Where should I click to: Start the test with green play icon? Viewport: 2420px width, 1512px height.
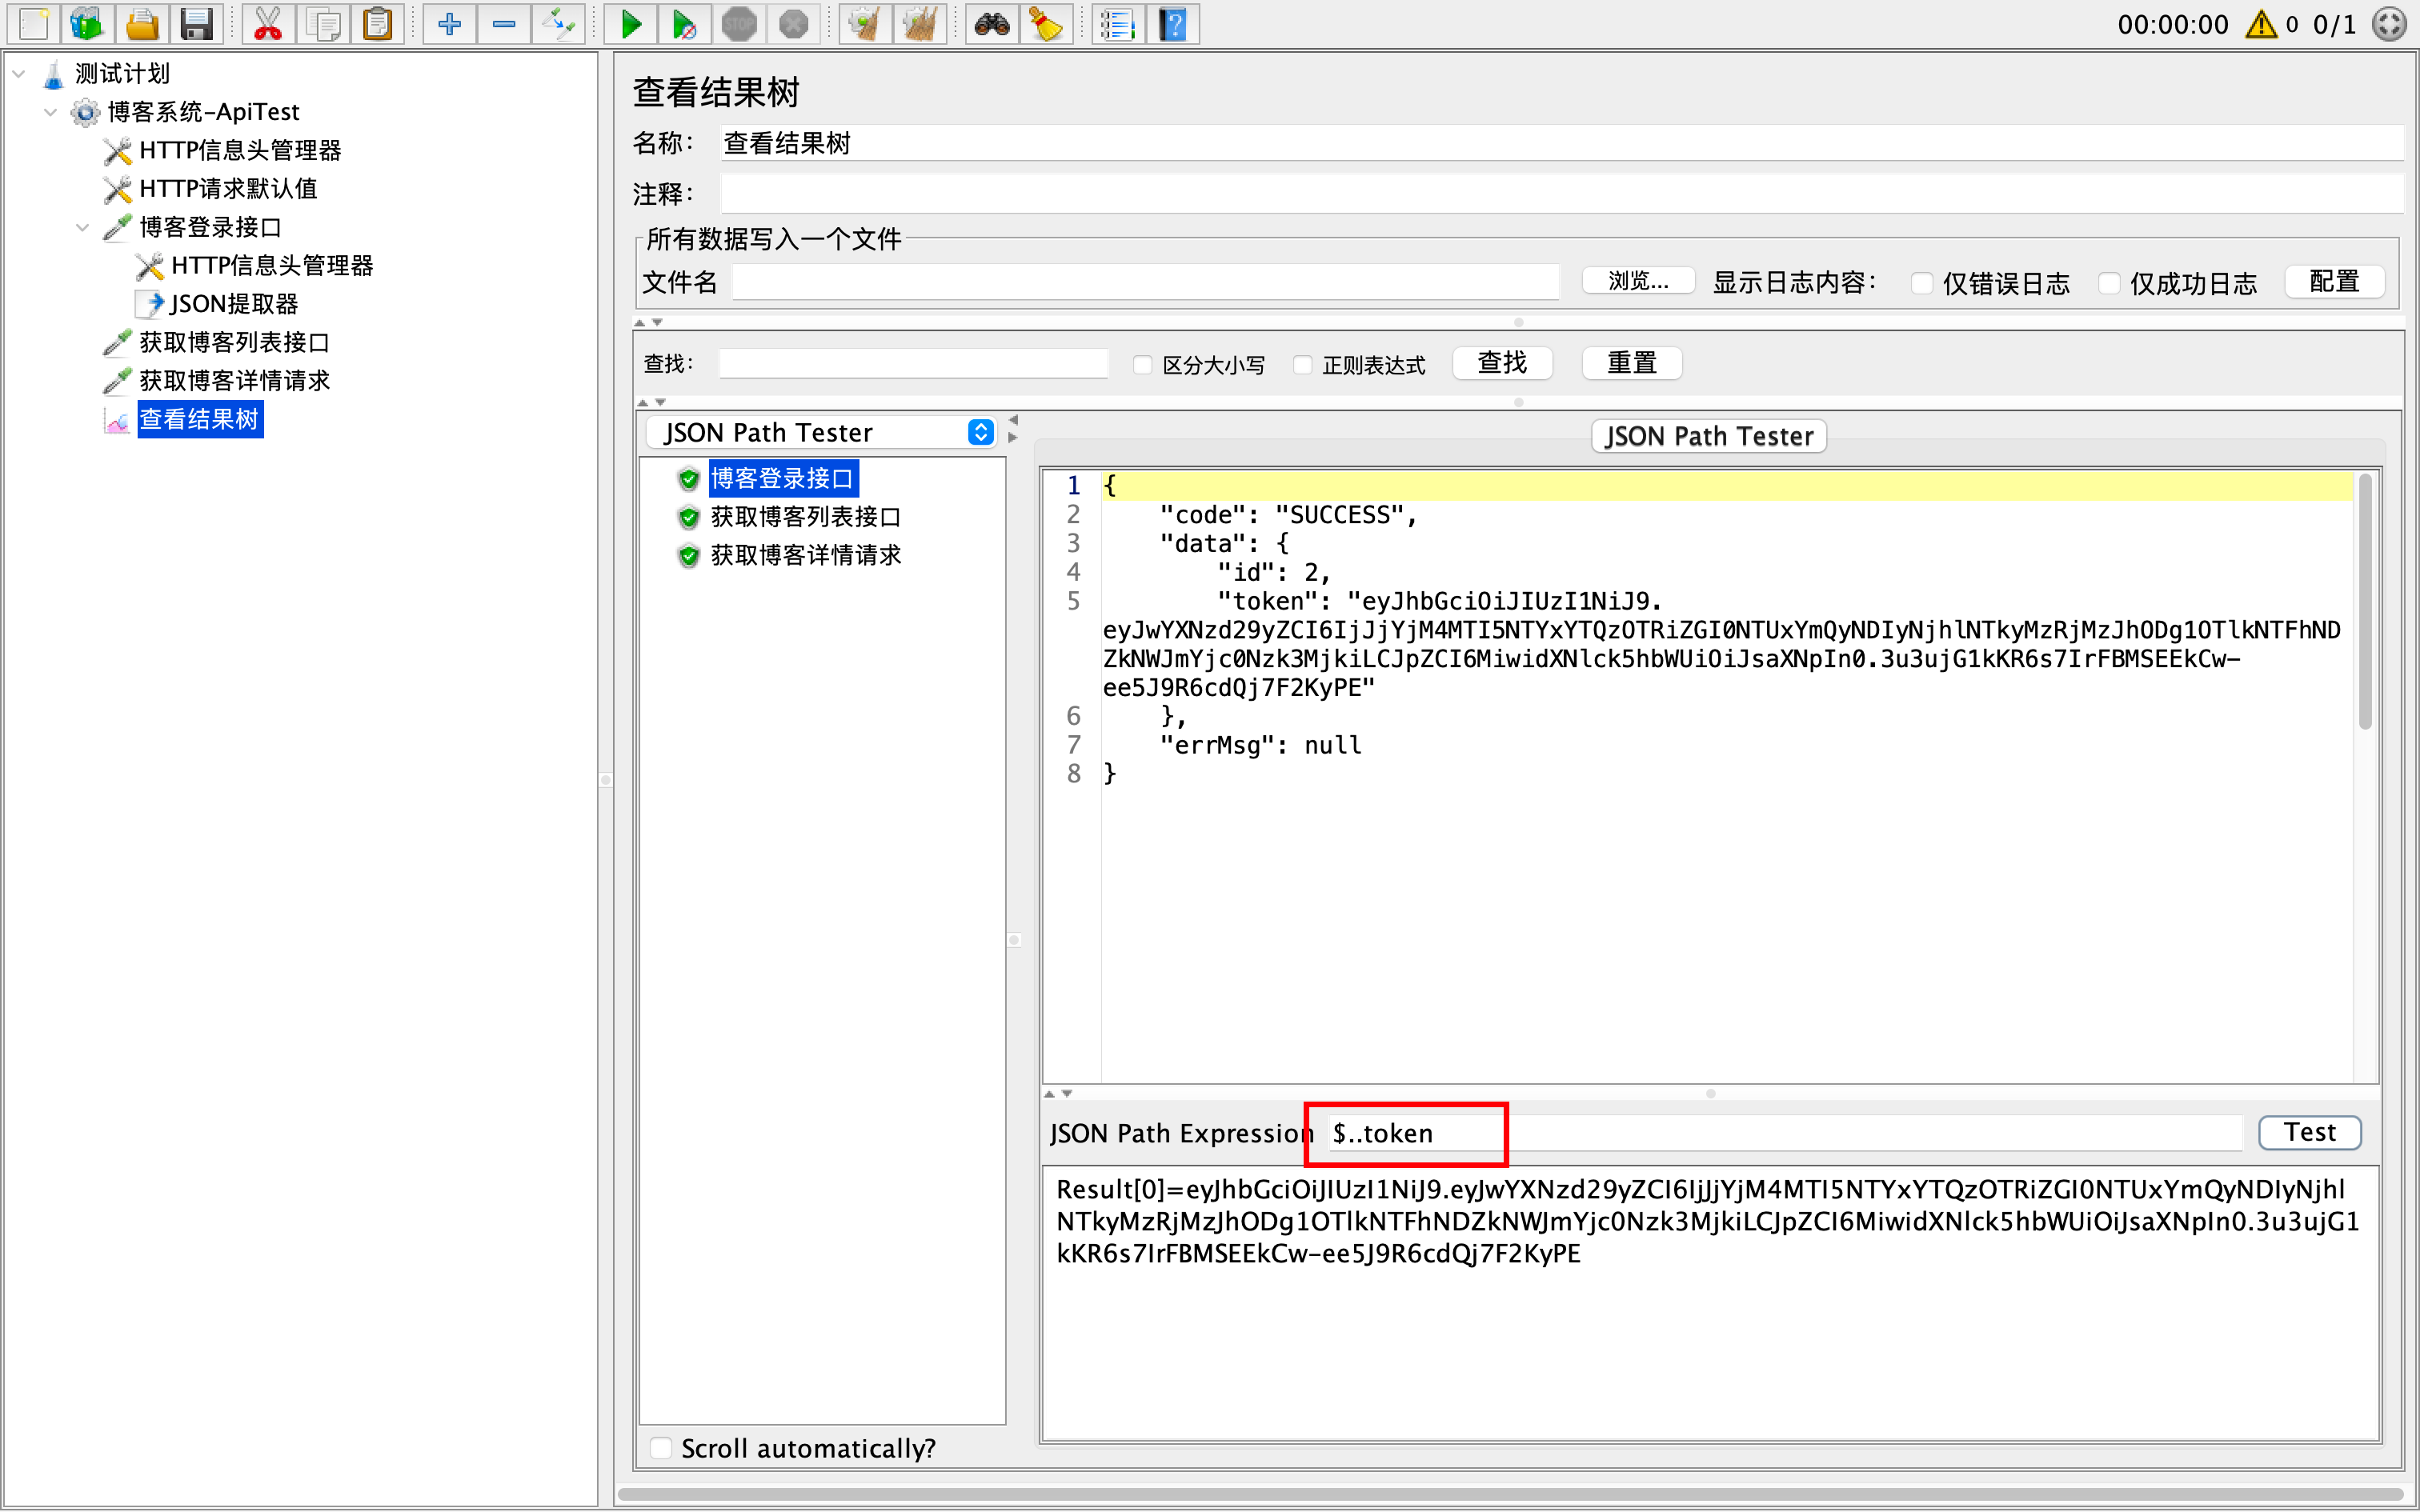click(631, 23)
